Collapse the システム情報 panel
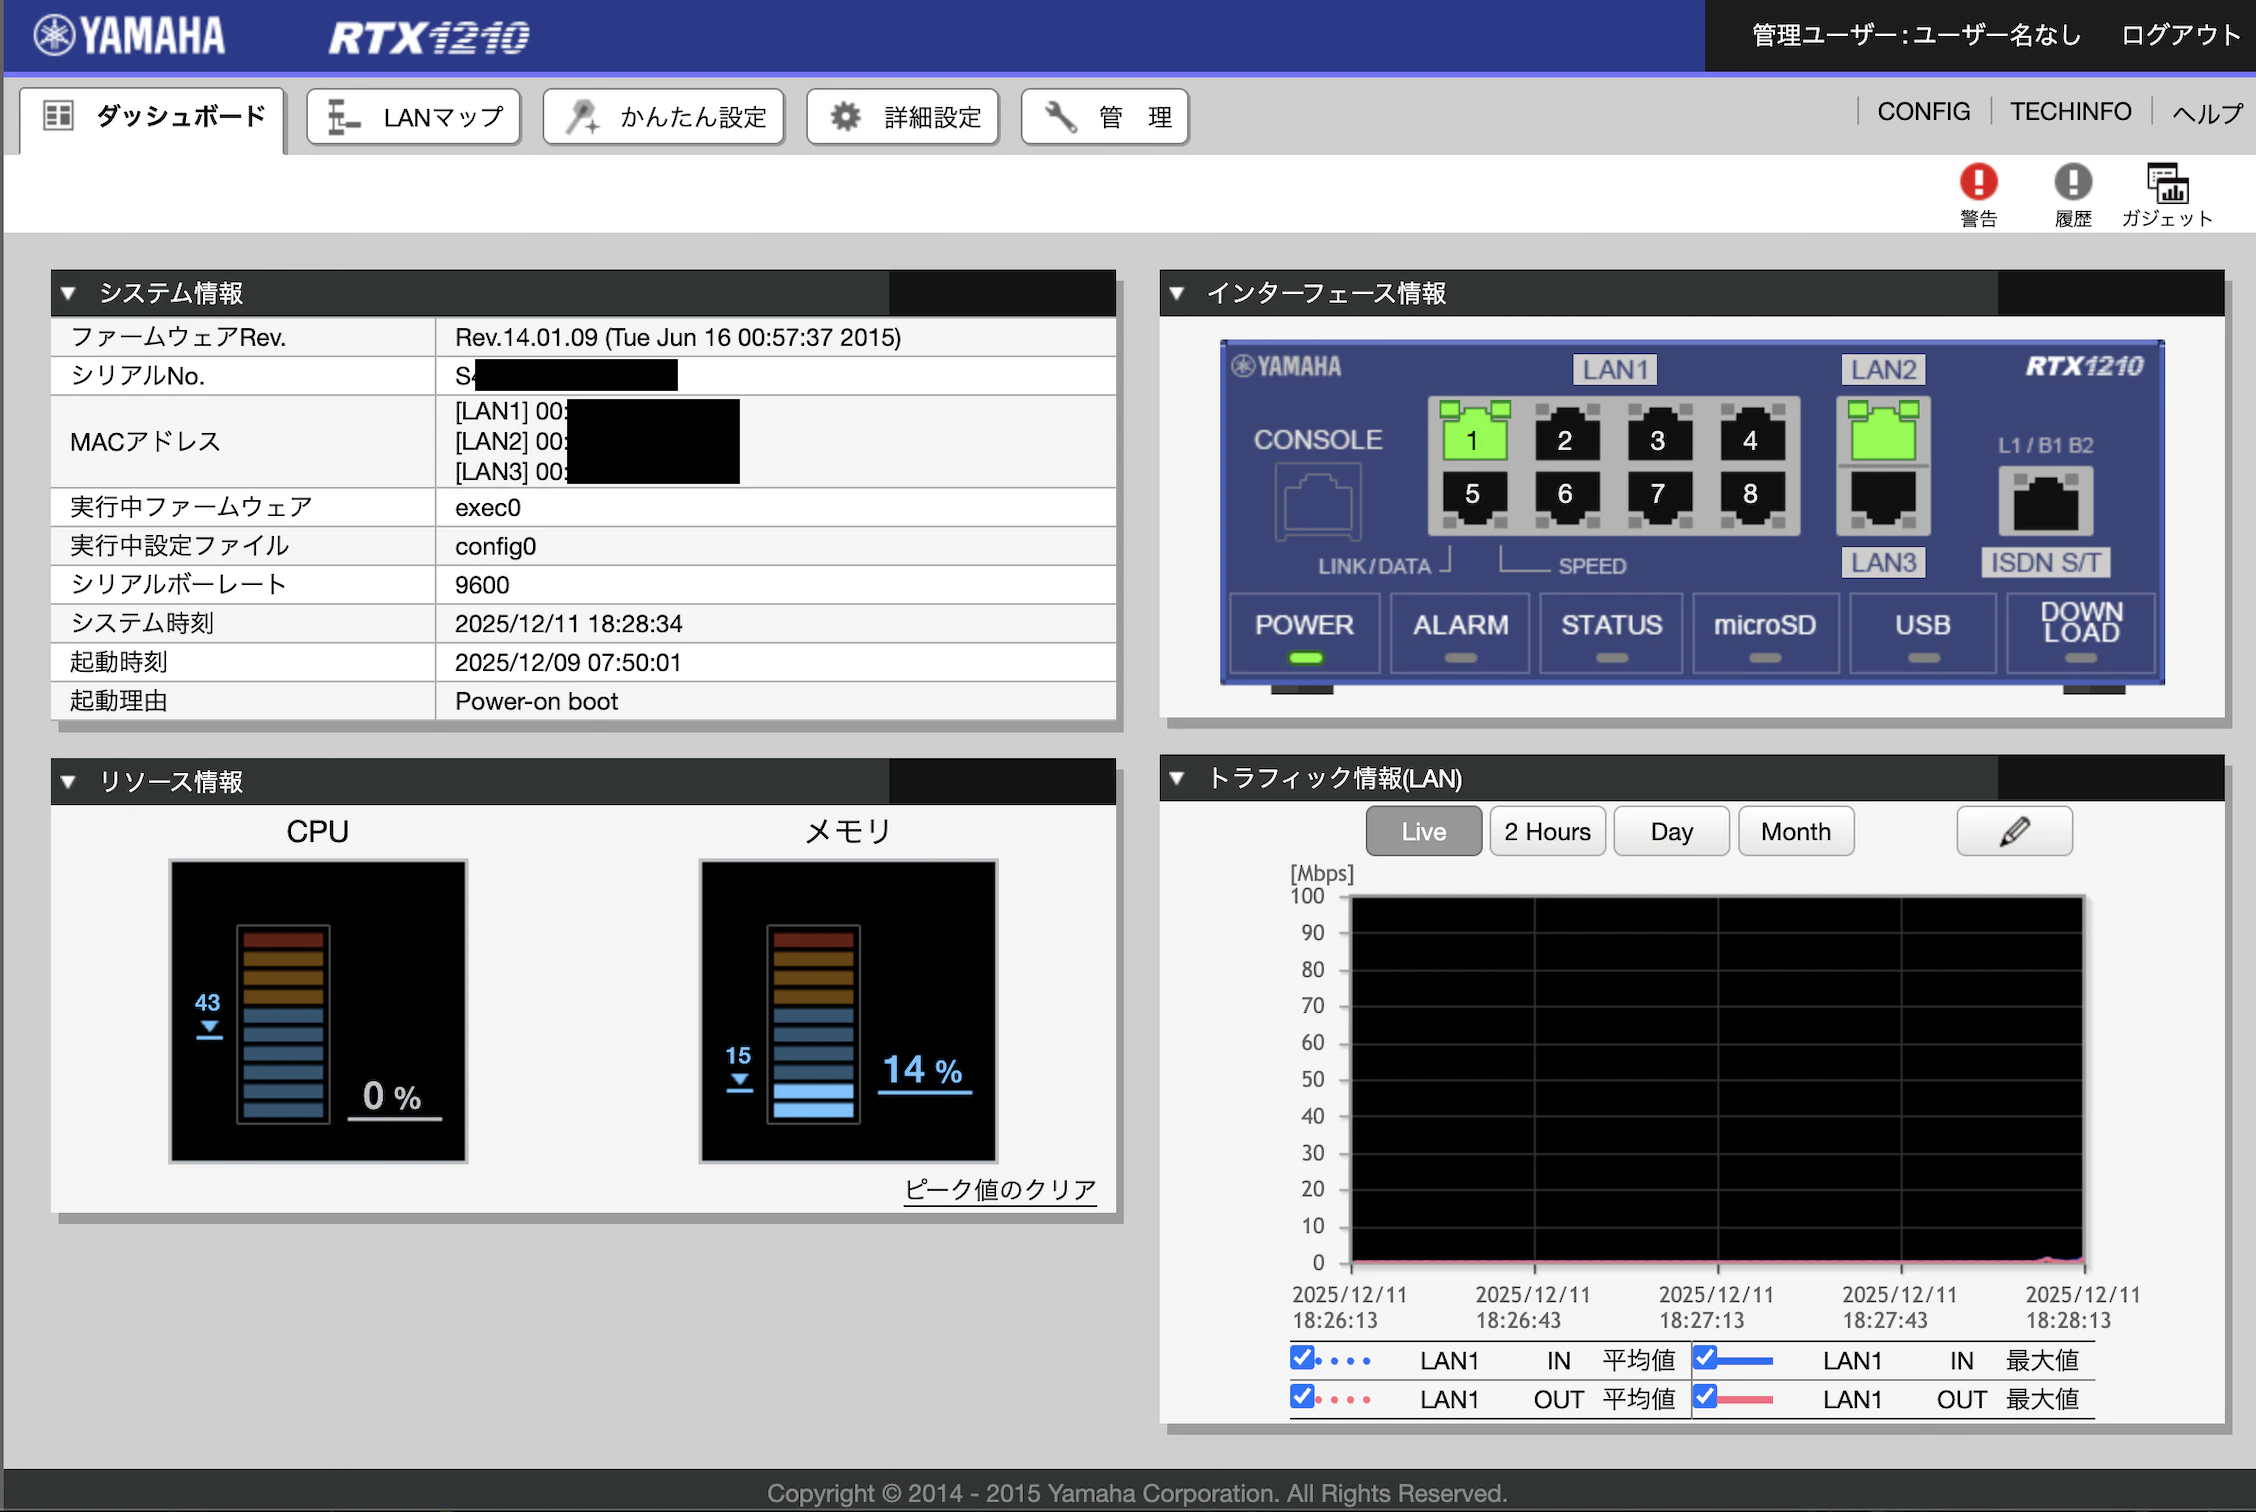This screenshot has width=2256, height=1512. point(68,293)
